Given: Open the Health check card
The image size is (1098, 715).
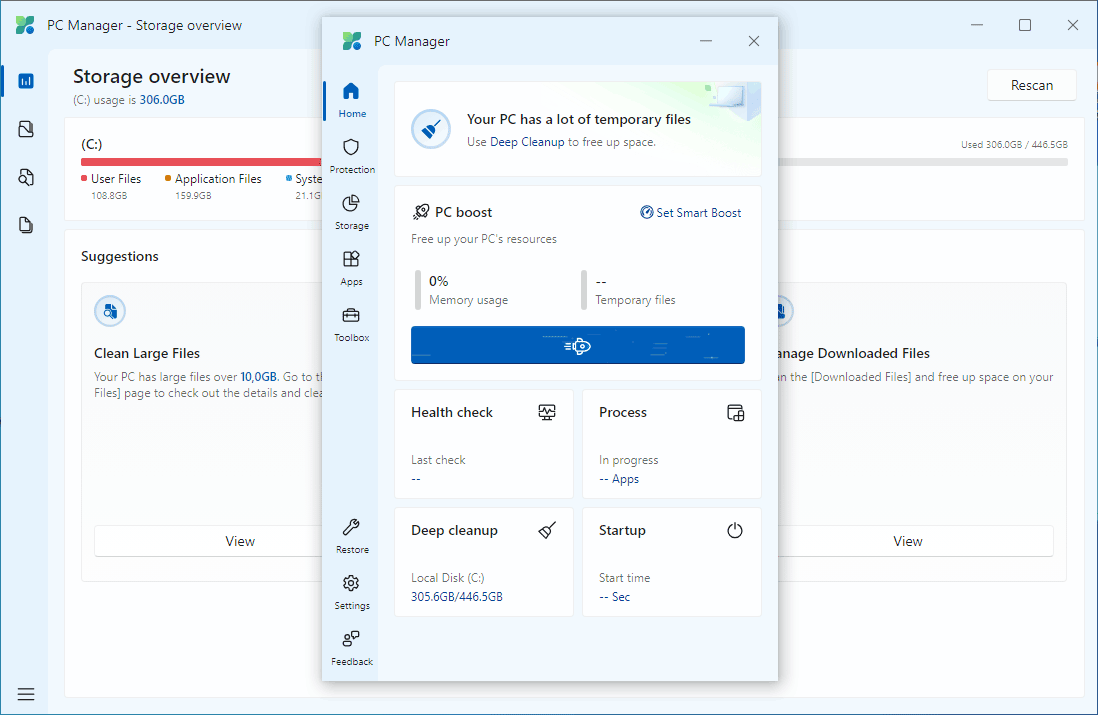Looking at the screenshot, I should tap(484, 444).
